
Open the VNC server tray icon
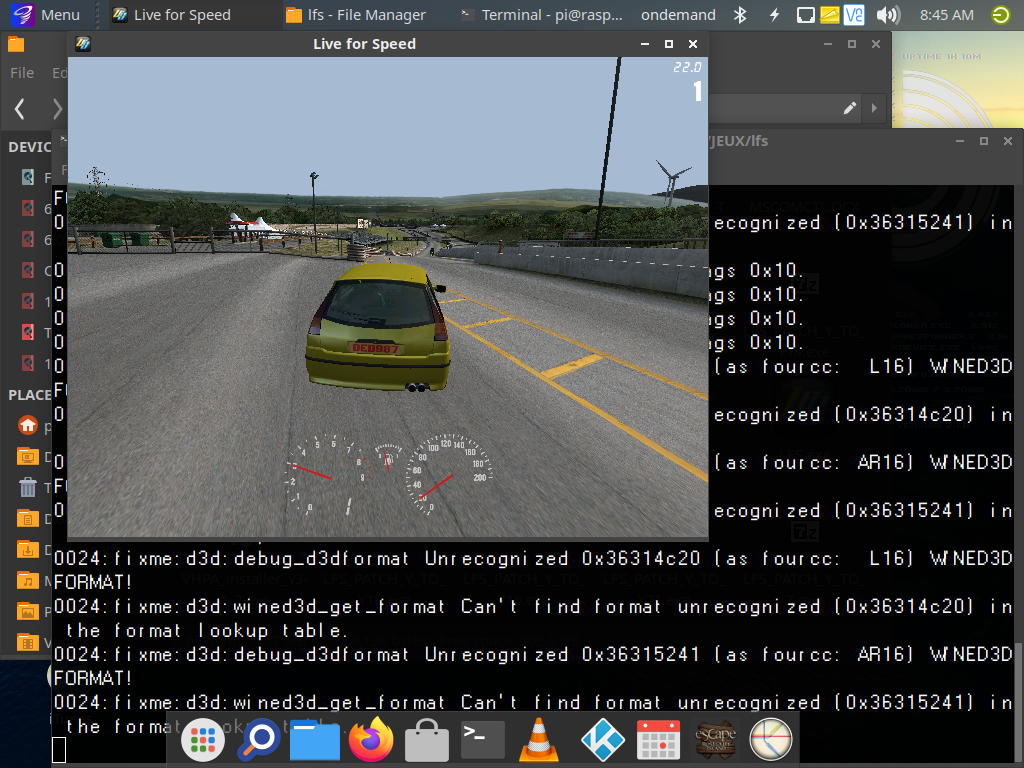point(854,14)
